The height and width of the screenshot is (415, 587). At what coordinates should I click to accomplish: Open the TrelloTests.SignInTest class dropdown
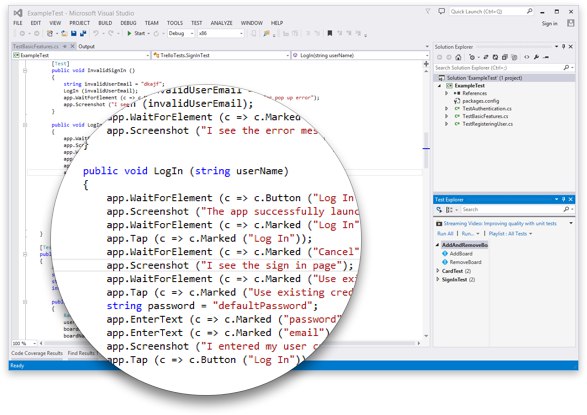(221, 55)
